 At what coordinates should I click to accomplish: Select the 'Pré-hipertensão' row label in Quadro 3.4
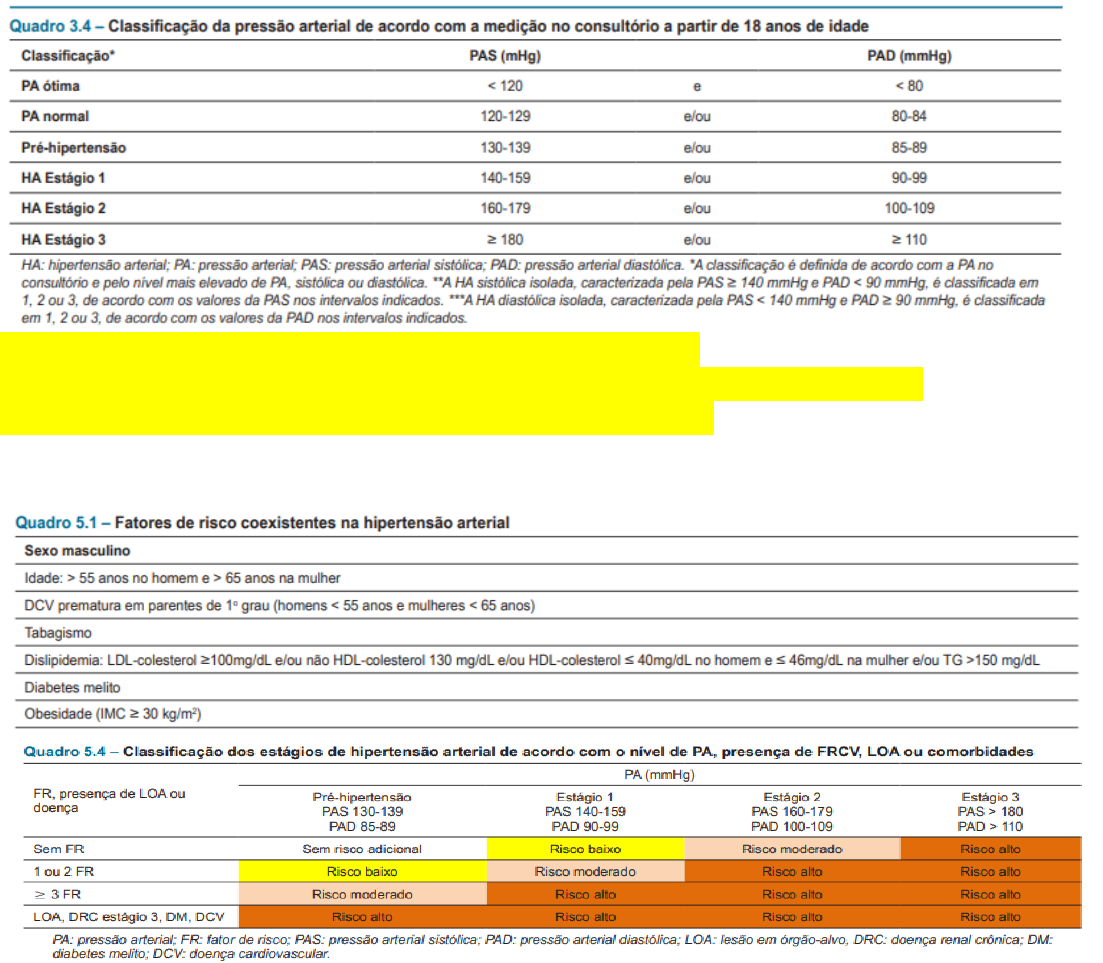click(73, 148)
